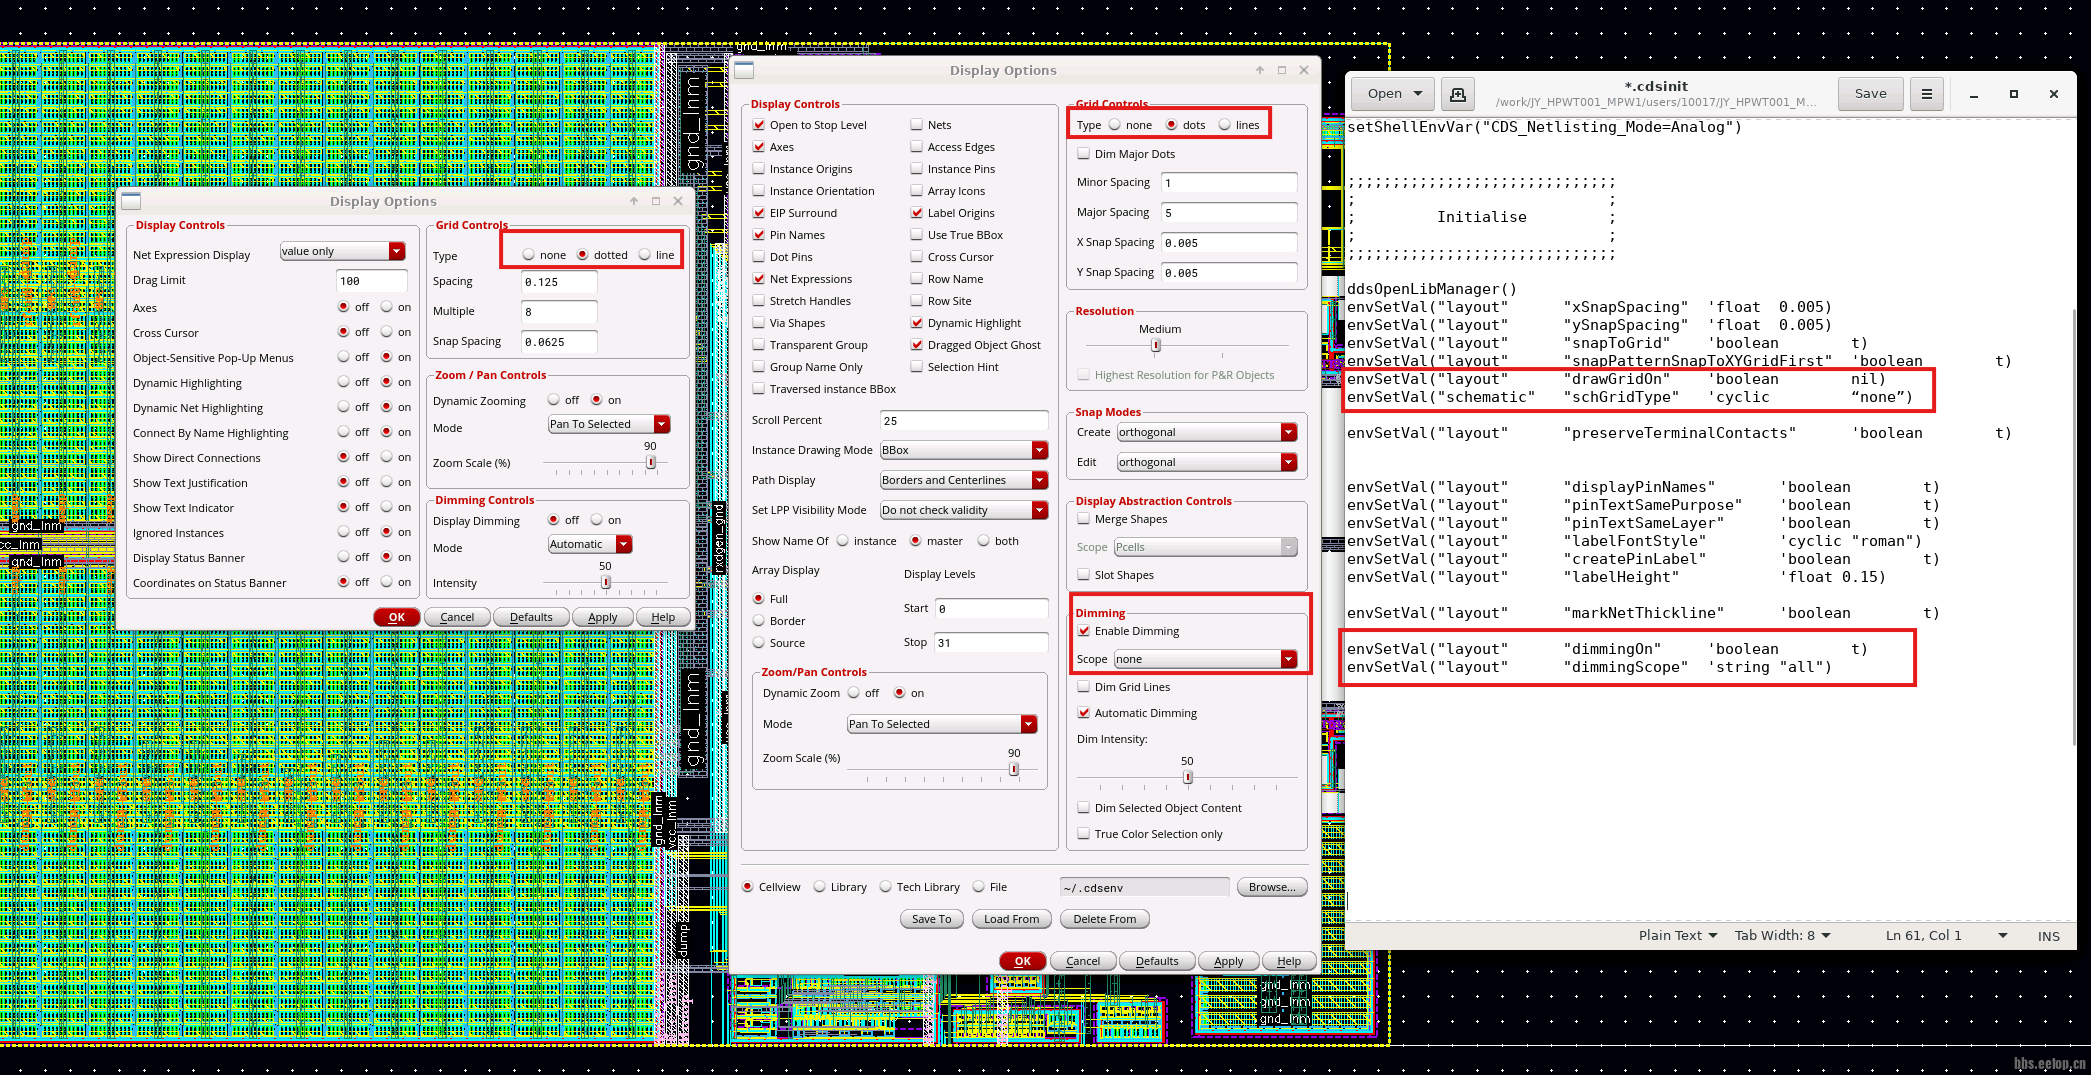Turn Axes on in the small dialog

click(386, 307)
